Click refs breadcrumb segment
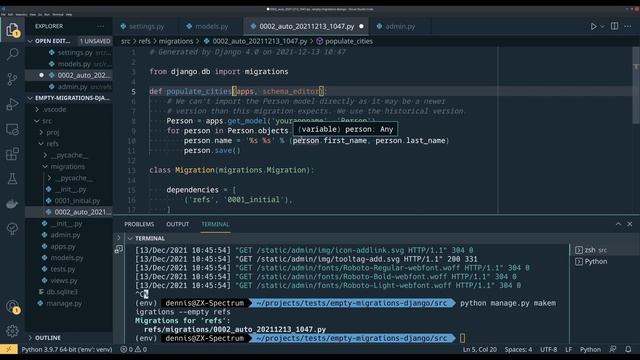Viewport: 640px width, 360px height. pos(144,41)
